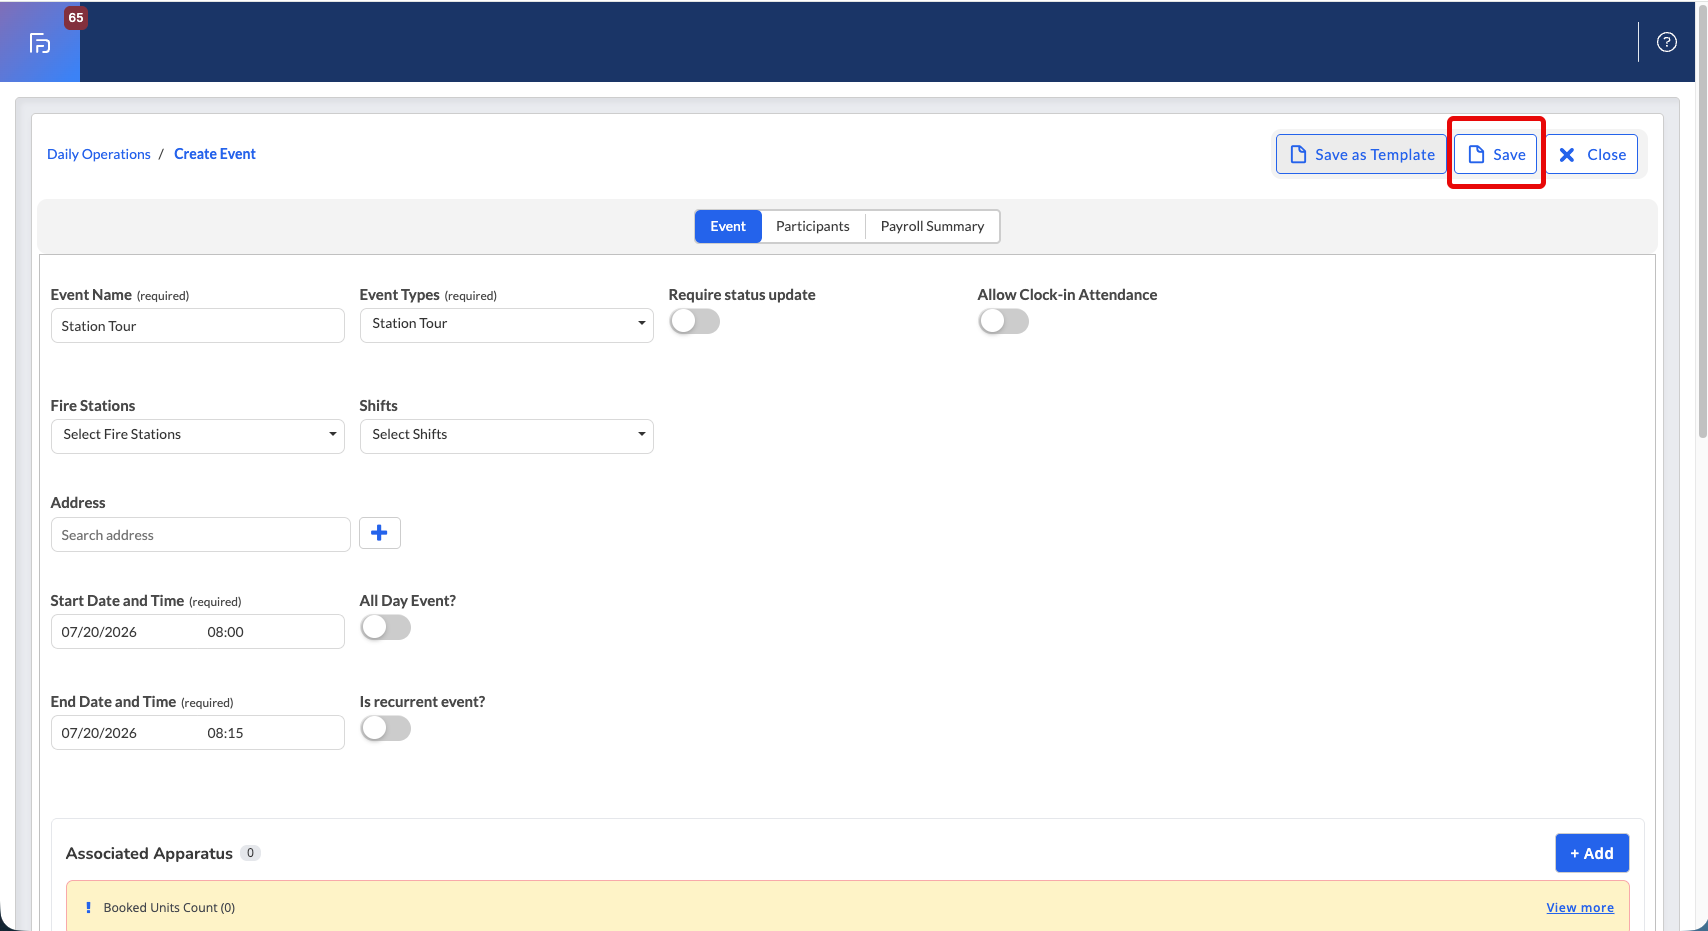
Task: Save the event
Action: 1495,154
